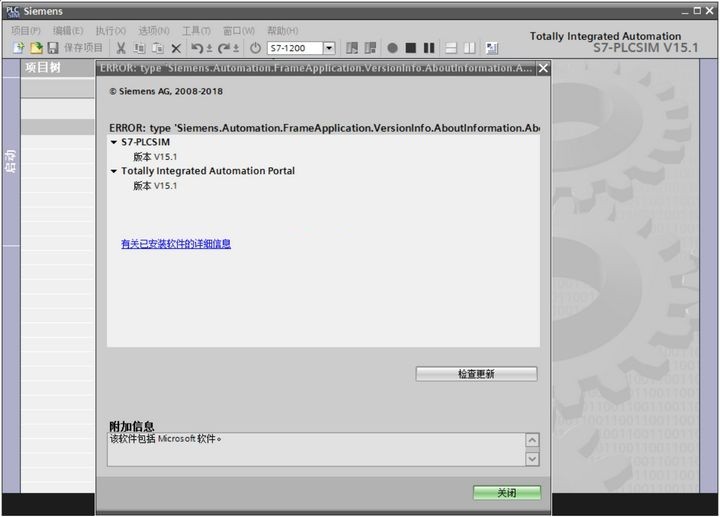Minimize the Siemens main window
Screen dimensions: 720x517
(686, 11)
